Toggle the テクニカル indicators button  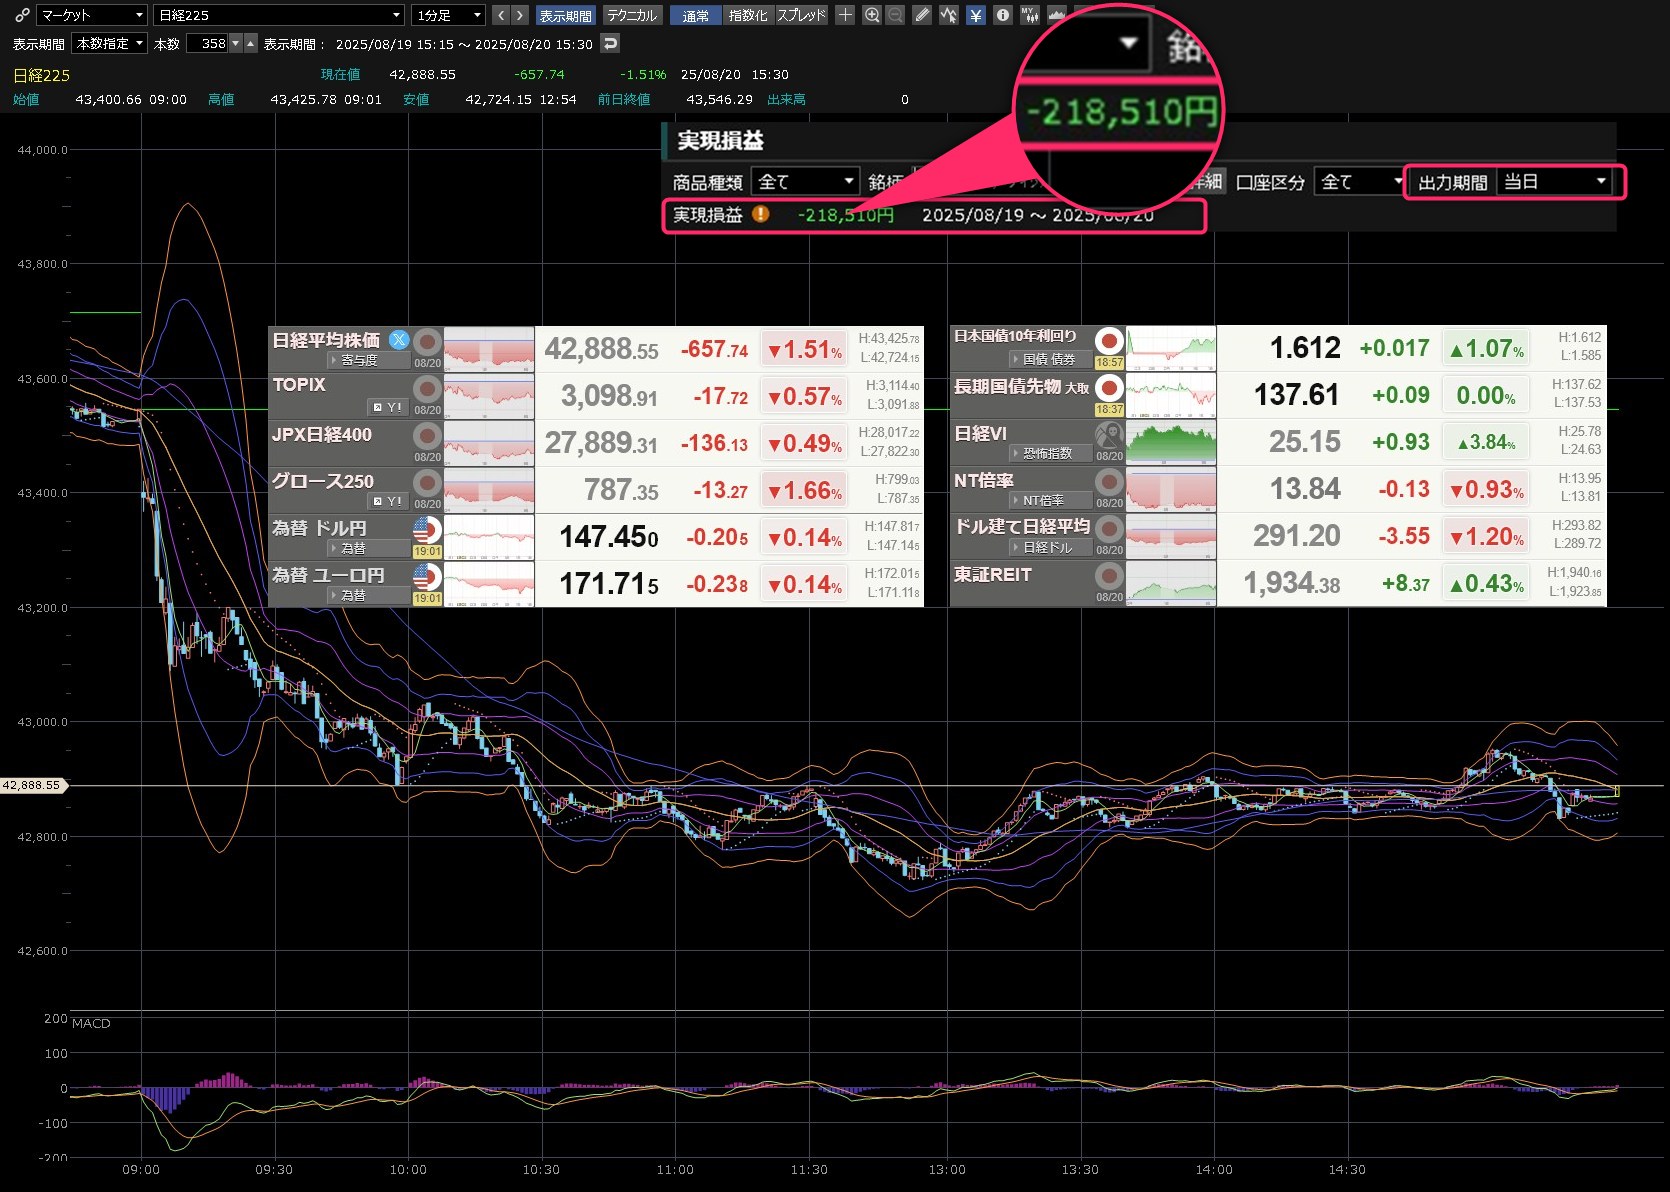click(x=632, y=15)
